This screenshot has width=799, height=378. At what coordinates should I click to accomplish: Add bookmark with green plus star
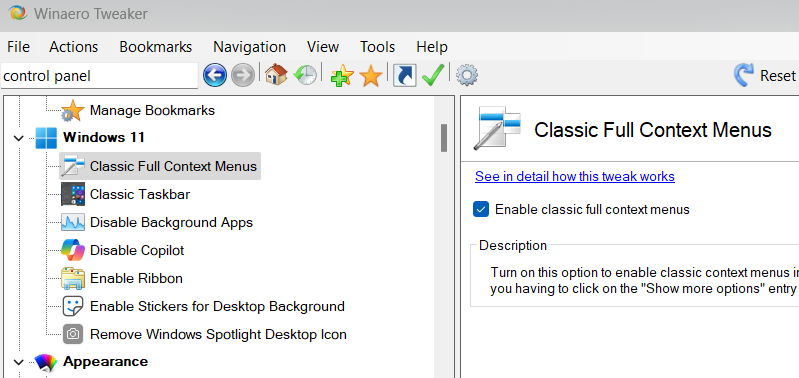(x=342, y=76)
